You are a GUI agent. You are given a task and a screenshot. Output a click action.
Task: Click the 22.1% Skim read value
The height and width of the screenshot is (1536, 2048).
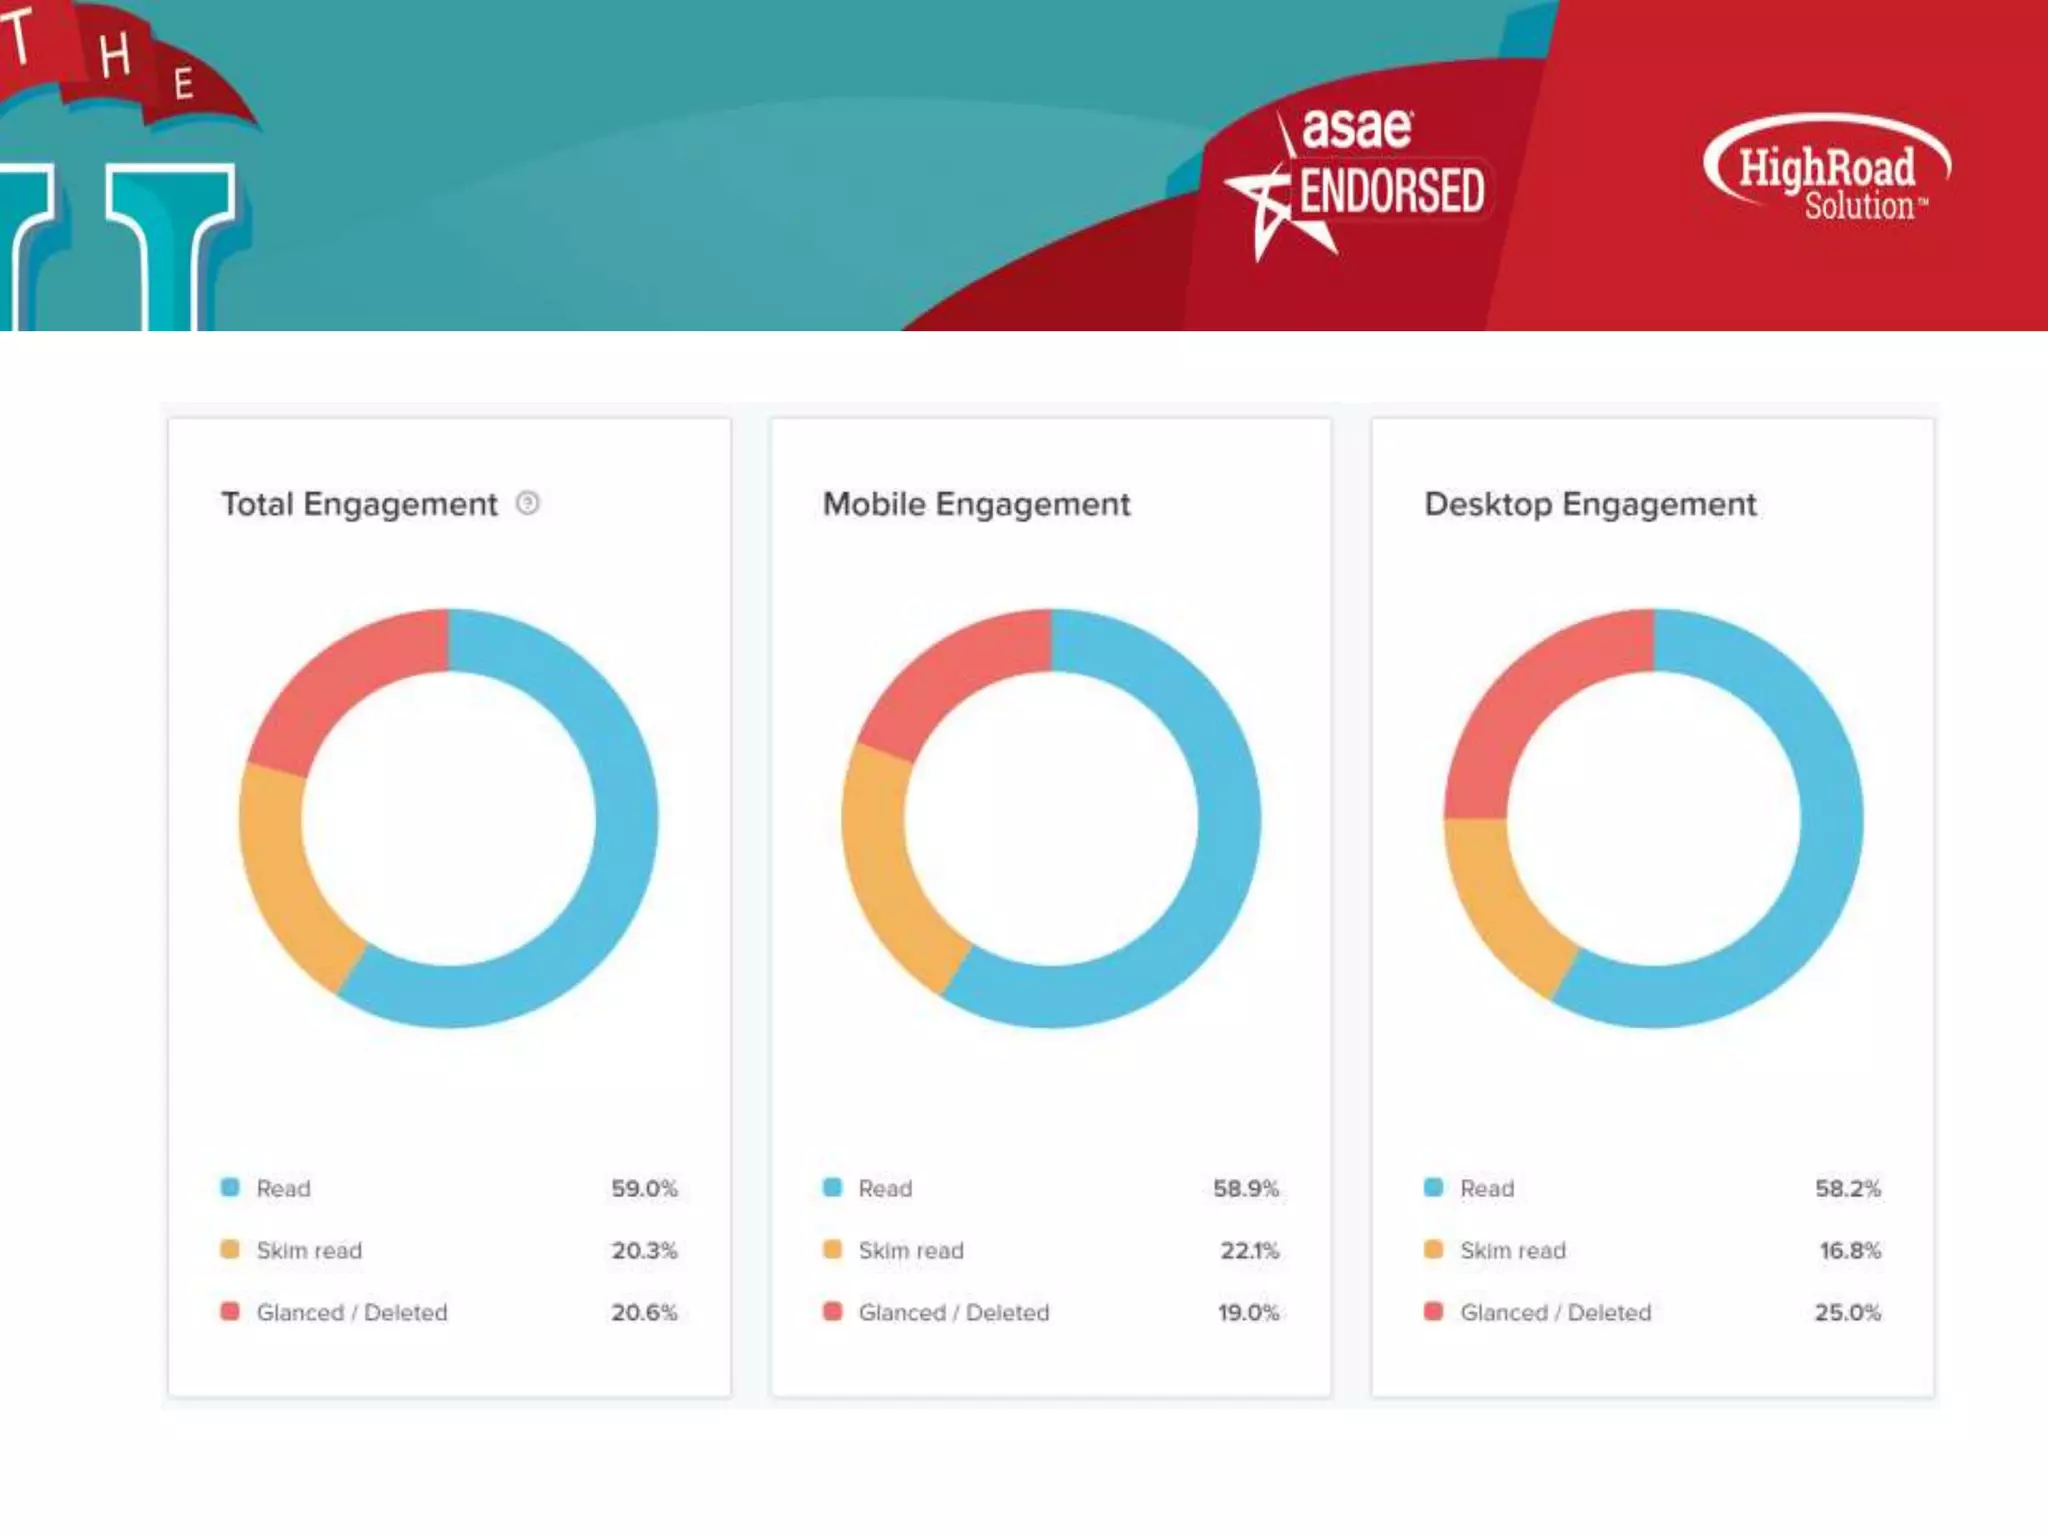[x=1249, y=1250]
